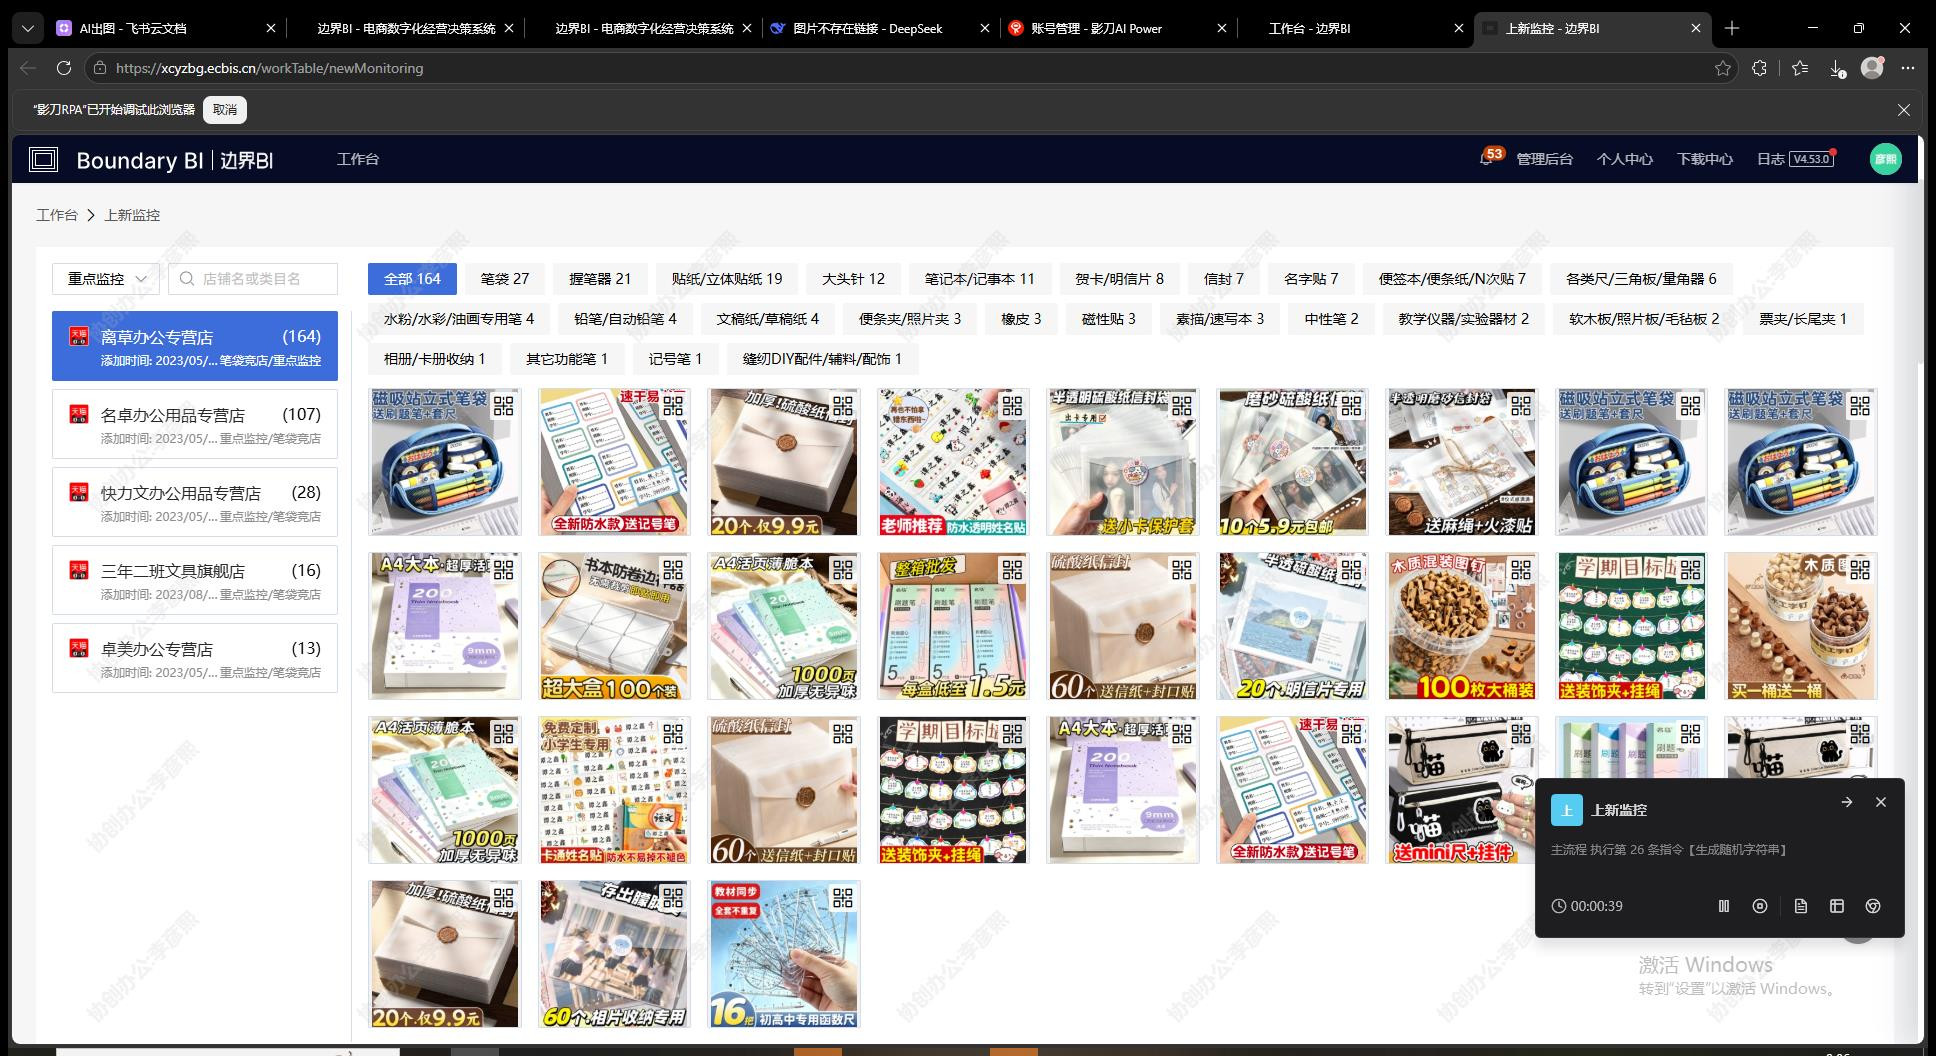Open the 10个5.9元包邮 product thumbnail
1936x1056 pixels.
pos(1292,462)
